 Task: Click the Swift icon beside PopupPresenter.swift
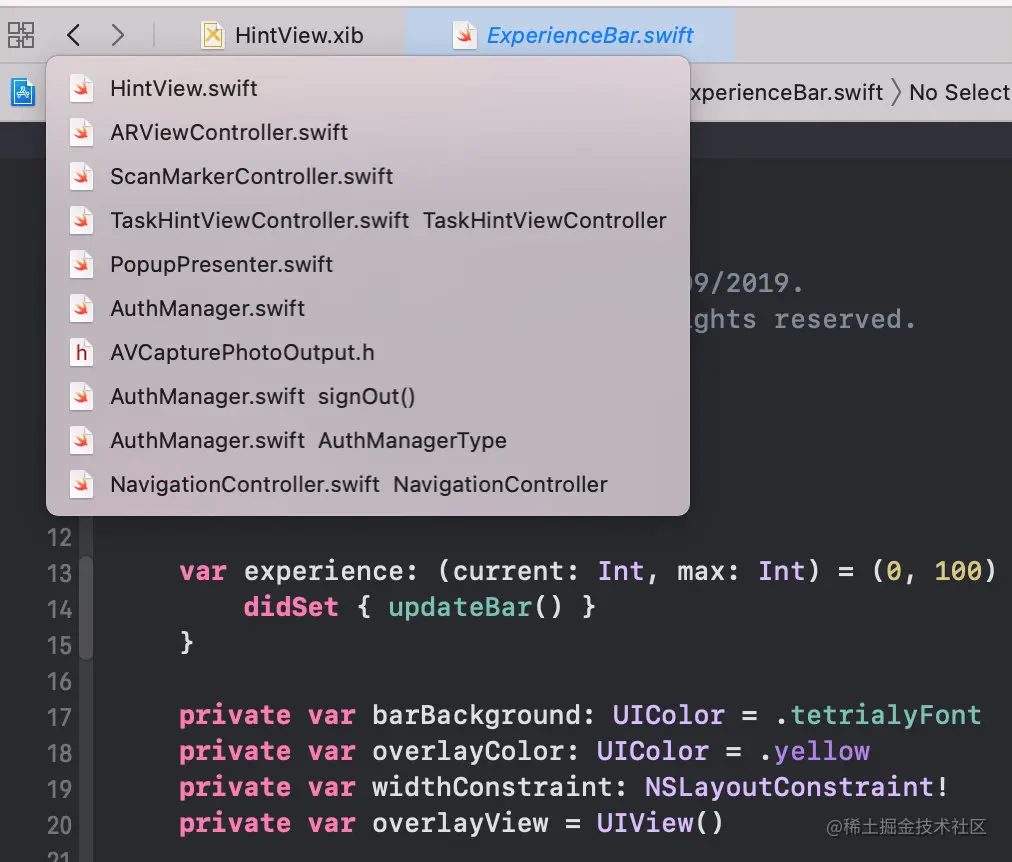point(81,265)
